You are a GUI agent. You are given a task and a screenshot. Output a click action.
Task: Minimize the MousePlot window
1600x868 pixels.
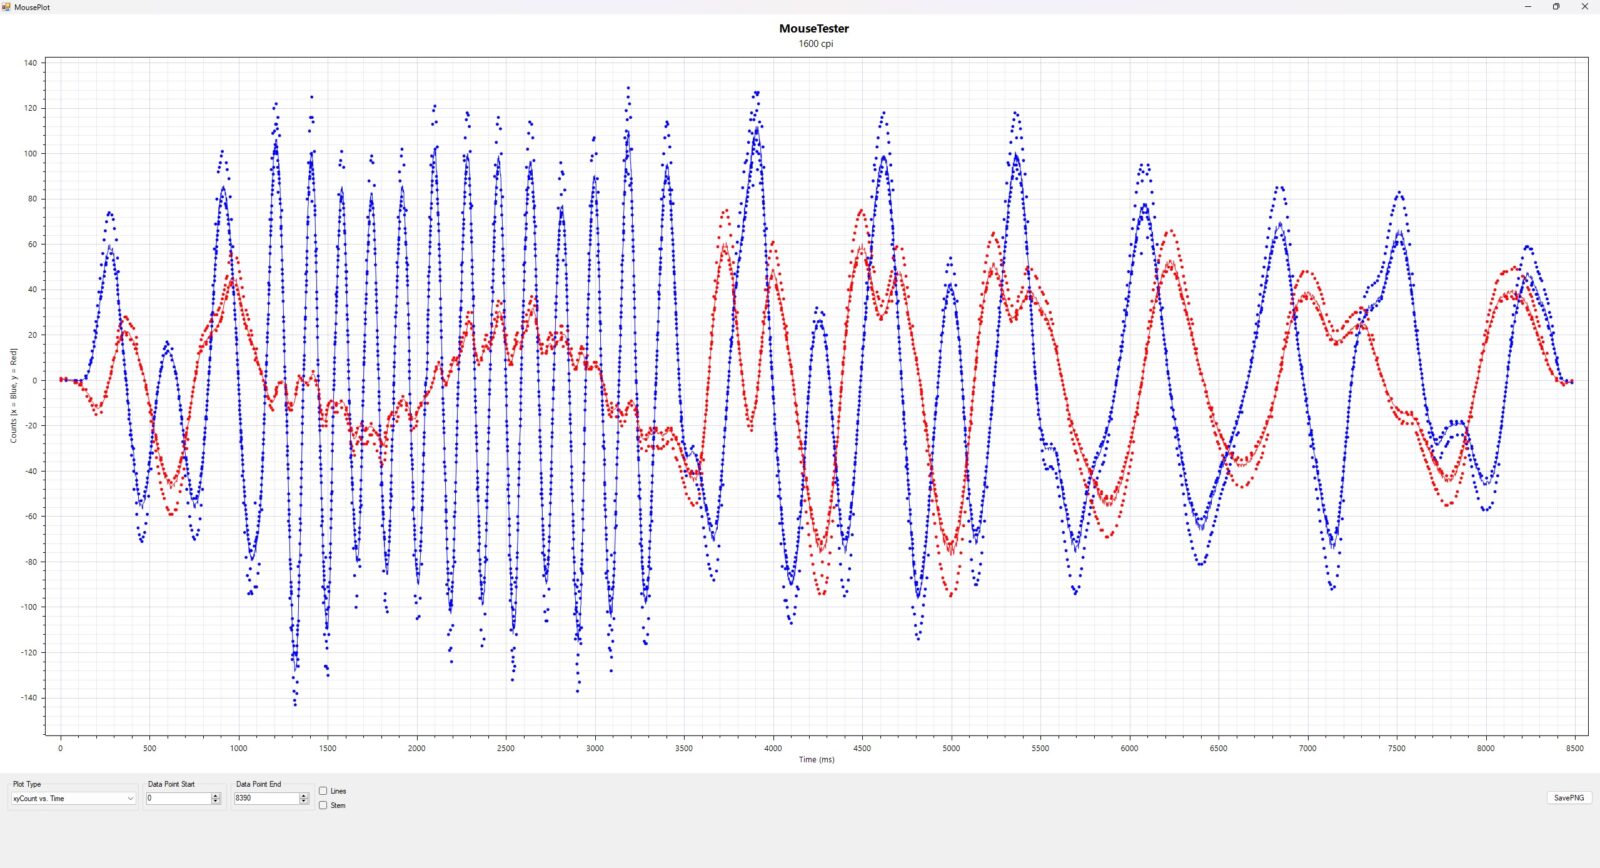pos(1527,7)
